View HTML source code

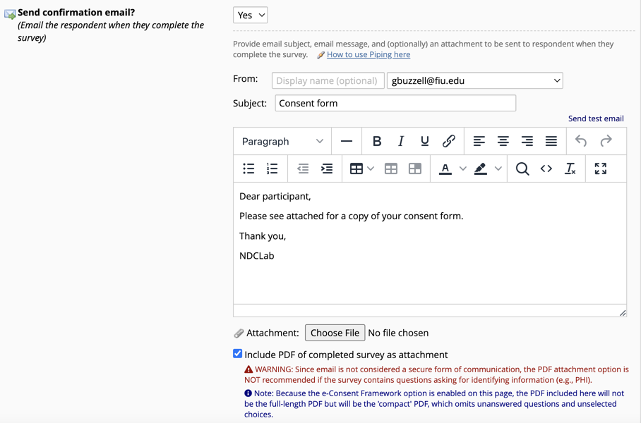pos(546,169)
